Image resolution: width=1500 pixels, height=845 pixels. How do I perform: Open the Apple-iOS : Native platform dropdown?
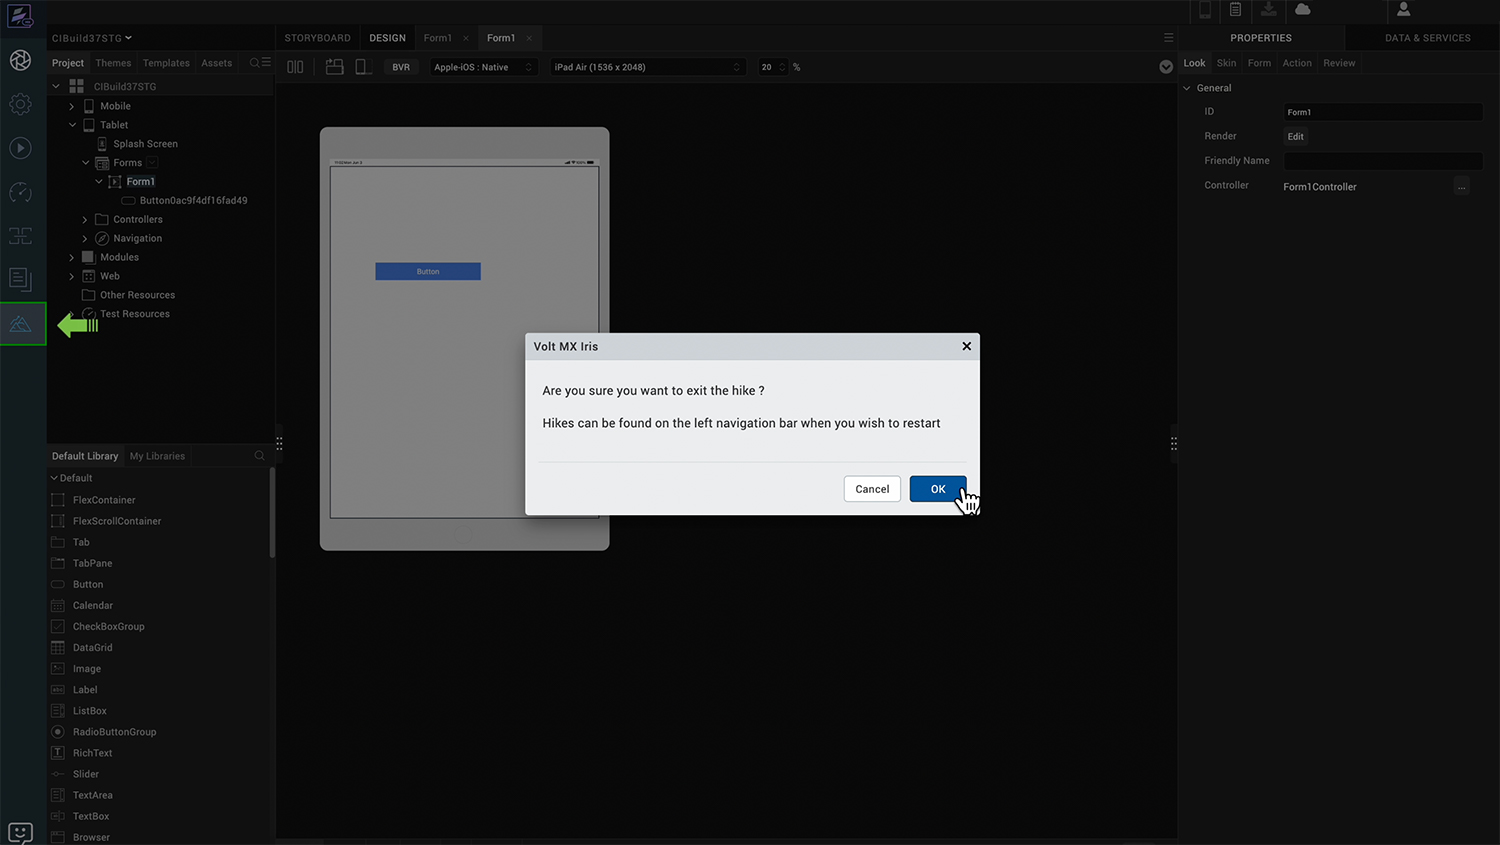[x=484, y=67]
